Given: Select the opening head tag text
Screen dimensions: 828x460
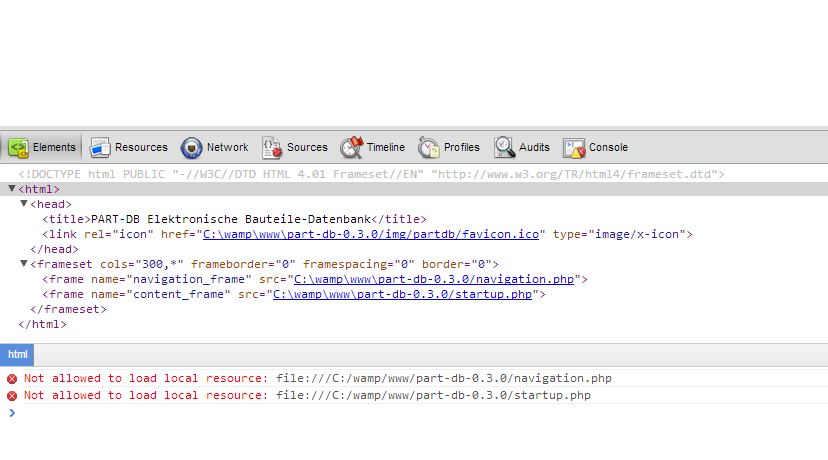Looking at the screenshot, I should [x=51, y=204].
